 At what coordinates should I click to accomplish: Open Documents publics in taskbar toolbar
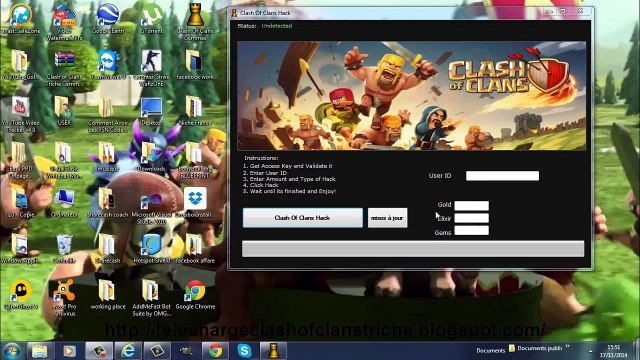pos(536,348)
